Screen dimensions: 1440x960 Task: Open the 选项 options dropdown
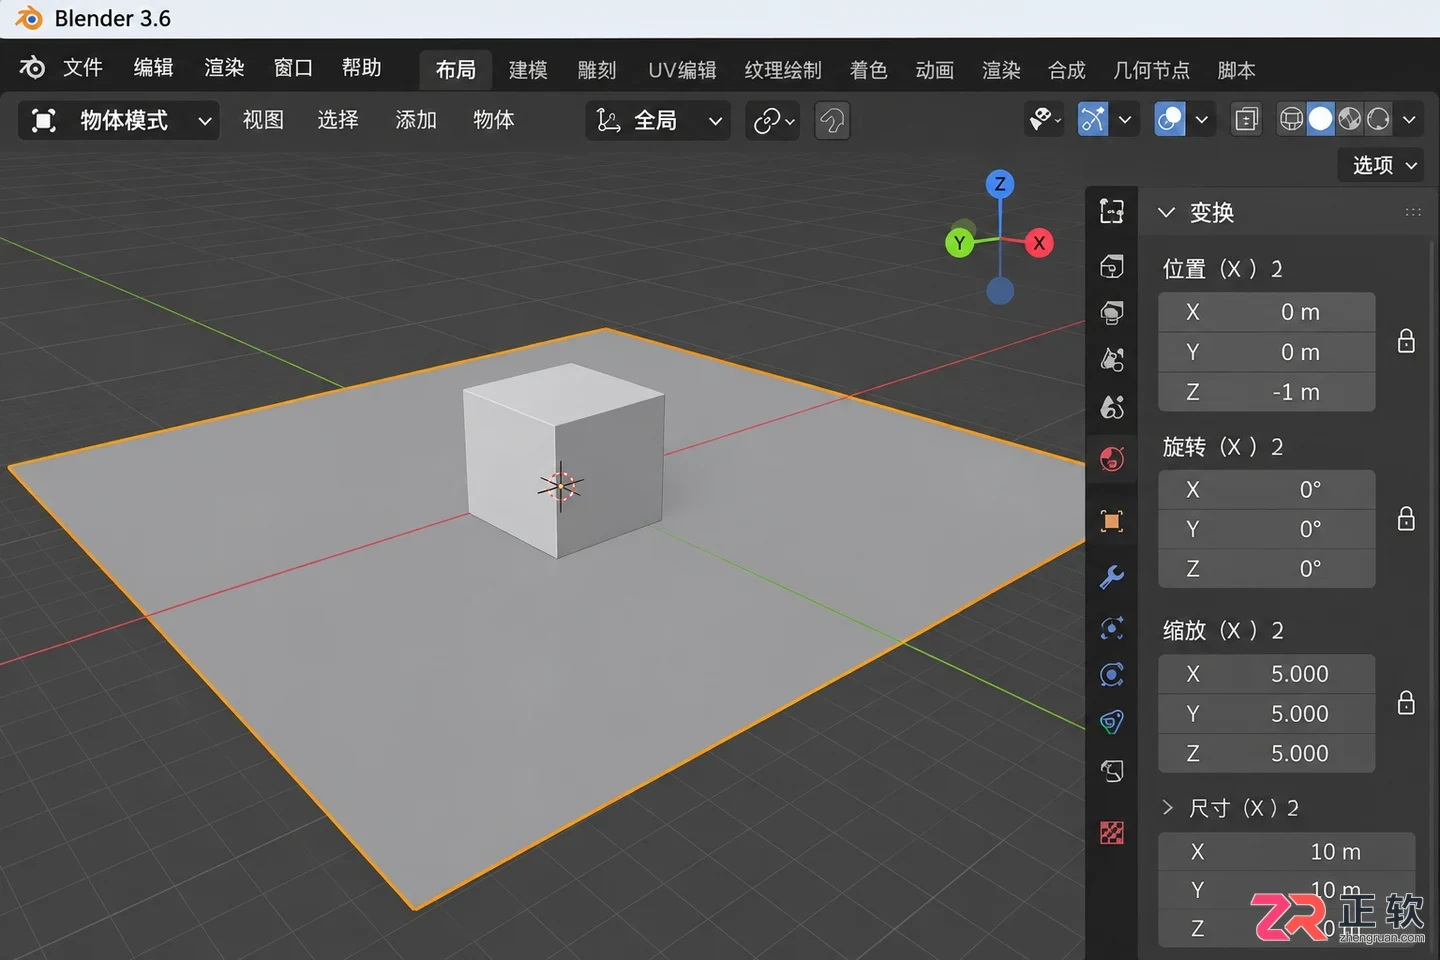tap(1381, 165)
